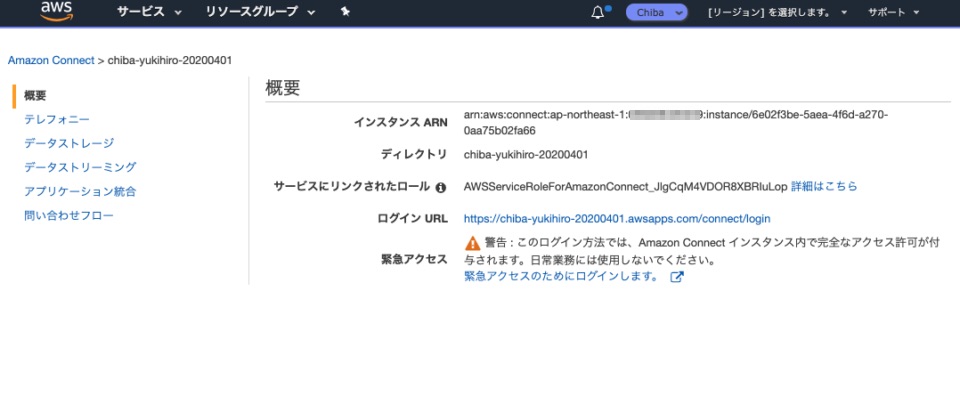Viewport: 960px width, 396px height.
Task: Click the ディレクトリ label
Action: [414, 155]
